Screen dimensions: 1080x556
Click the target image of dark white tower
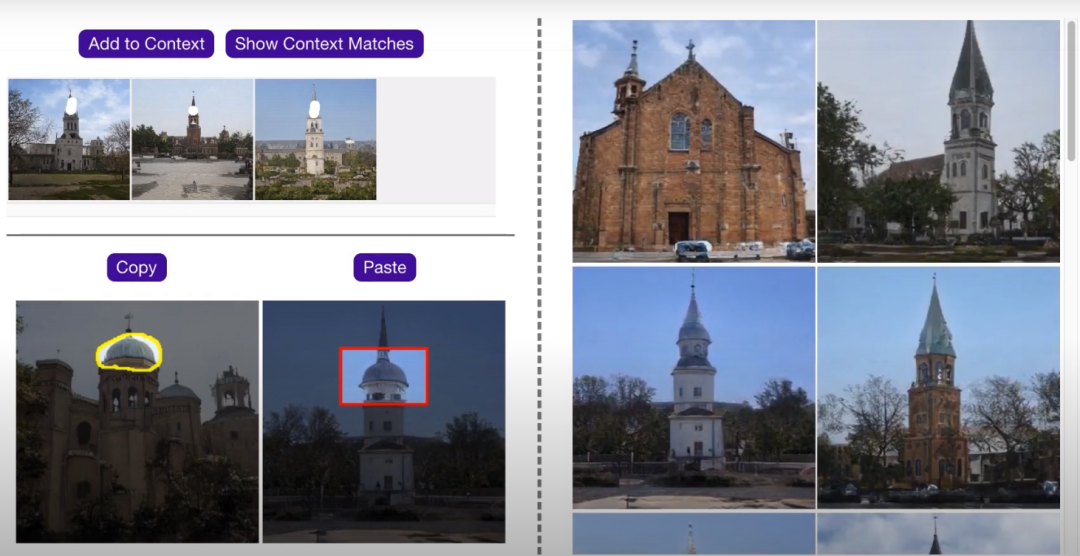pos(384,422)
